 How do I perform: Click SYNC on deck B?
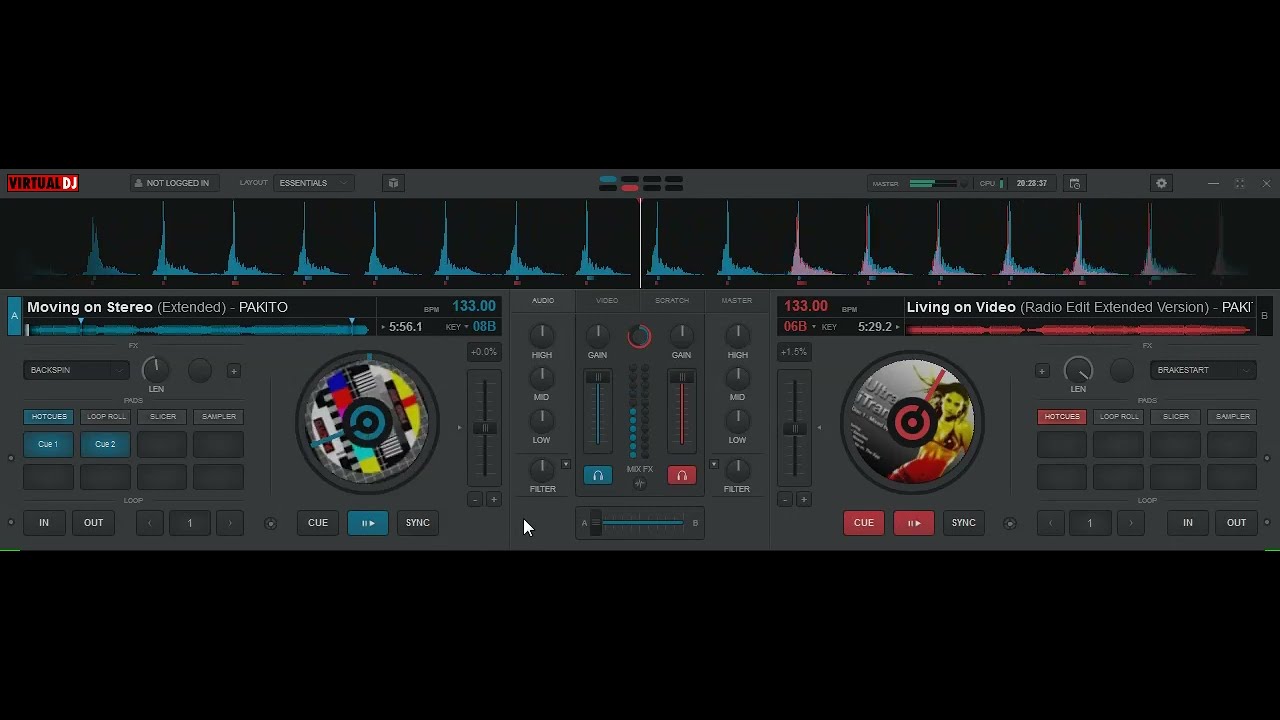964,523
